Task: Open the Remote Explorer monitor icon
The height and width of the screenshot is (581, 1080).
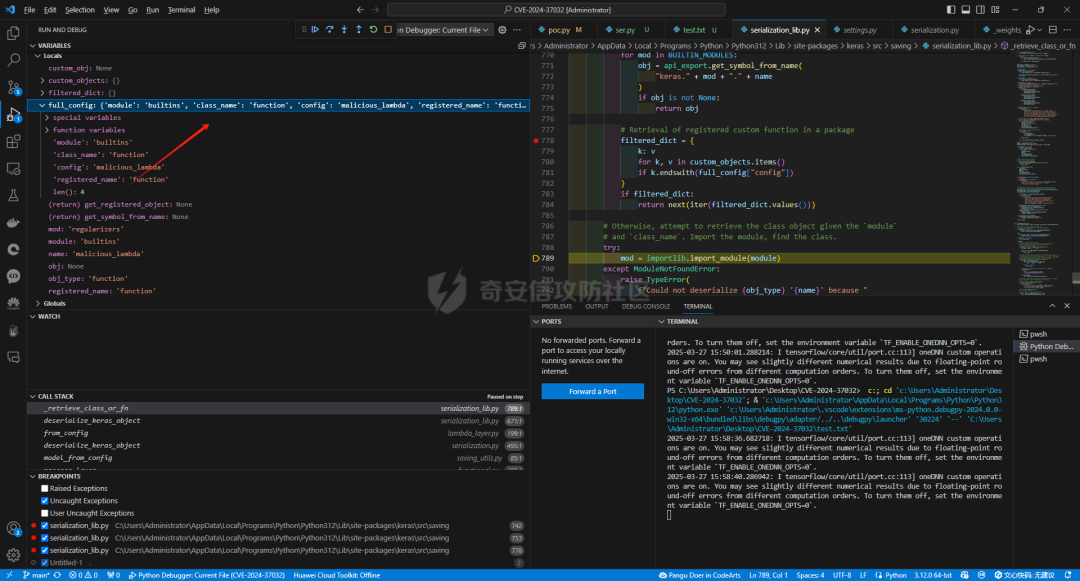Action: click(x=13, y=169)
